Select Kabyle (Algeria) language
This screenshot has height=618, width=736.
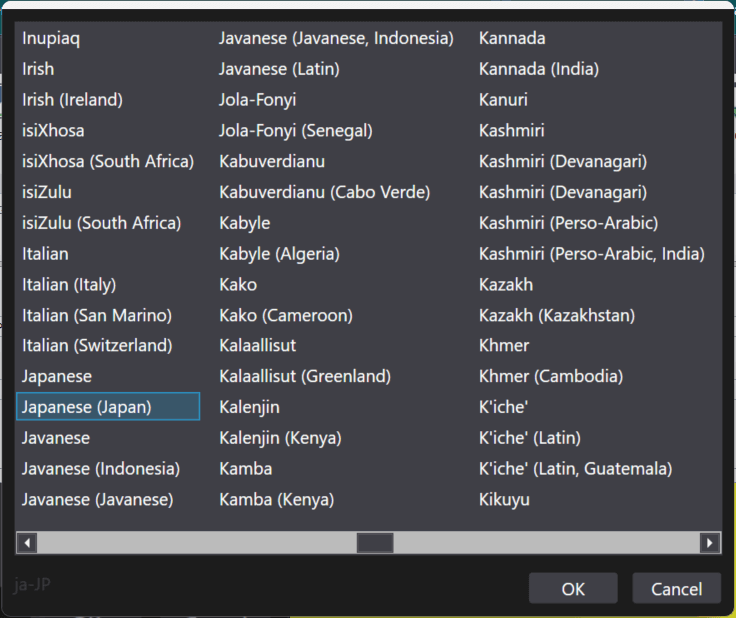(279, 254)
